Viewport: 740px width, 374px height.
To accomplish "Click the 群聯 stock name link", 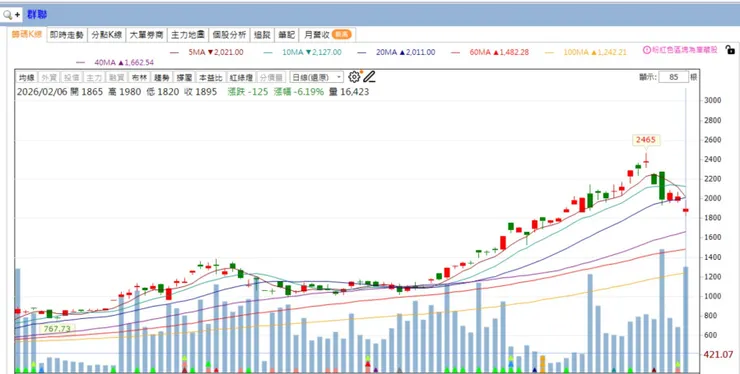I will tap(36, 15).
